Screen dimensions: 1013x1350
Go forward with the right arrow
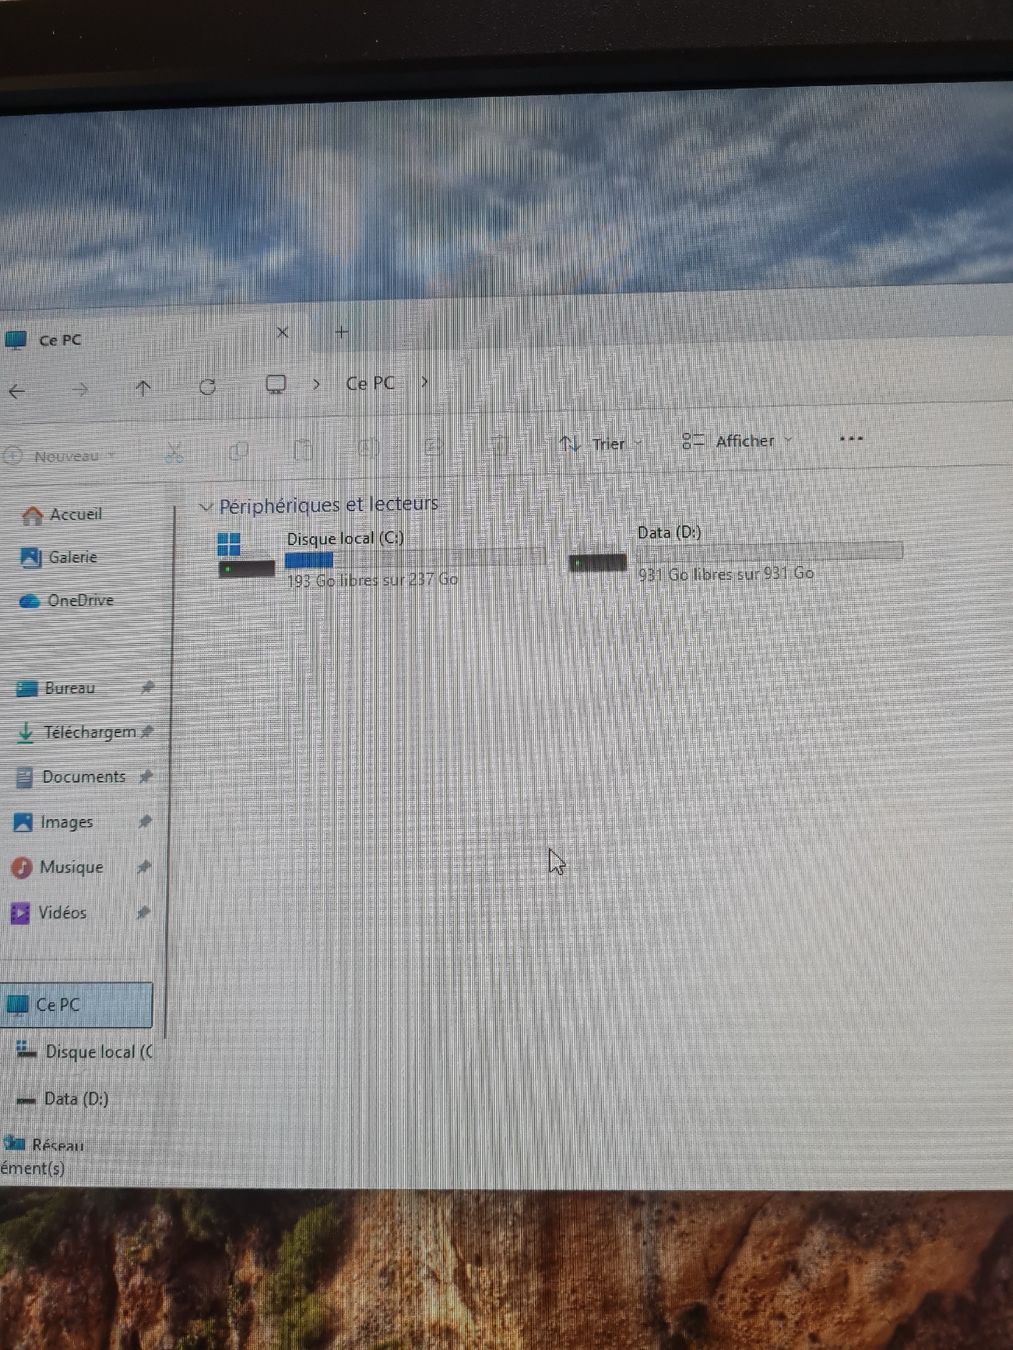(x=80, y=390)
